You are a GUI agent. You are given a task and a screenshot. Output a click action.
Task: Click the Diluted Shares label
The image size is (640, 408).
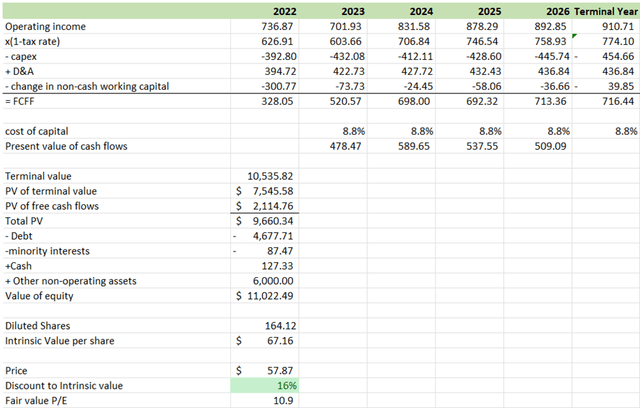(x=38, y=326)
